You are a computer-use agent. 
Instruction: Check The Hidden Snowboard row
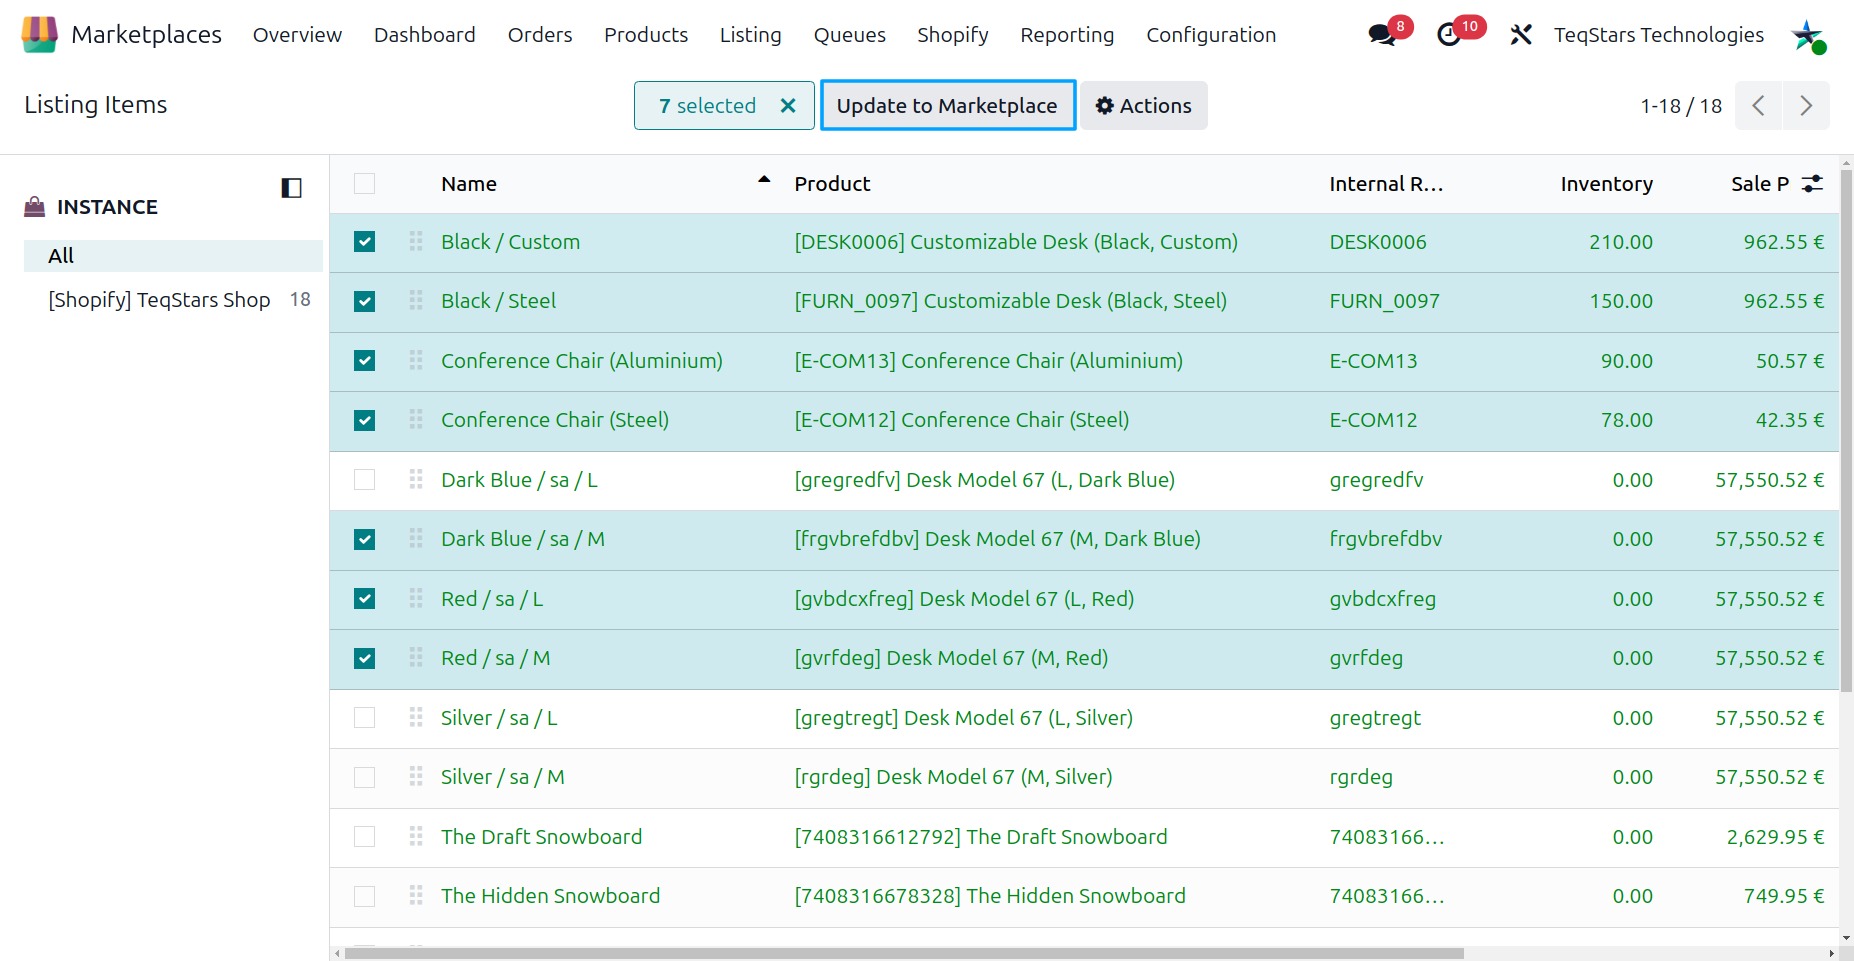(x=365, y=896)
